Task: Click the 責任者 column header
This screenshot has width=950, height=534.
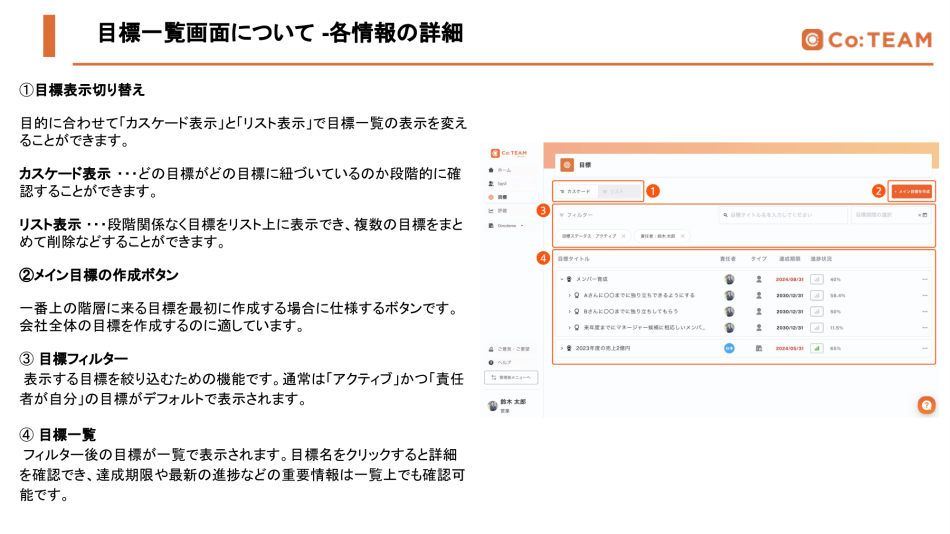Action: pos(728,259)
